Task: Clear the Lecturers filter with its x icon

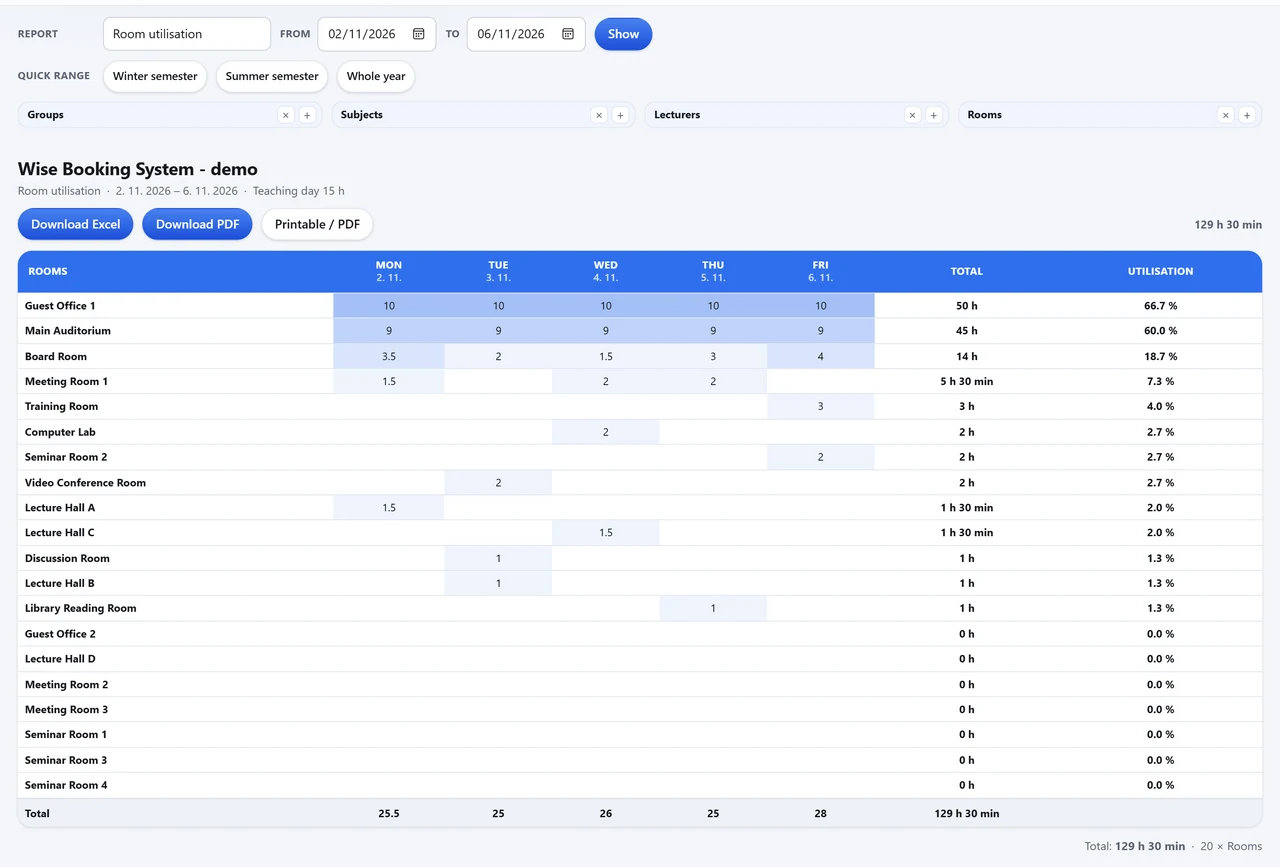Action: coord(912,115)
